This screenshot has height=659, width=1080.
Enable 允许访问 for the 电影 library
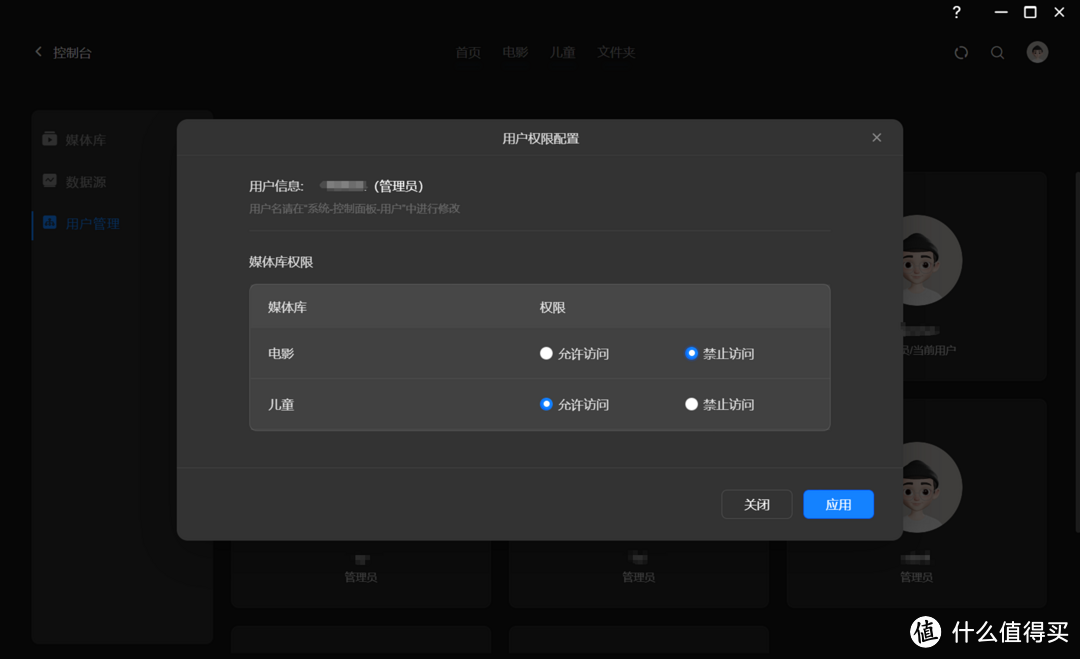pos(546,353)
